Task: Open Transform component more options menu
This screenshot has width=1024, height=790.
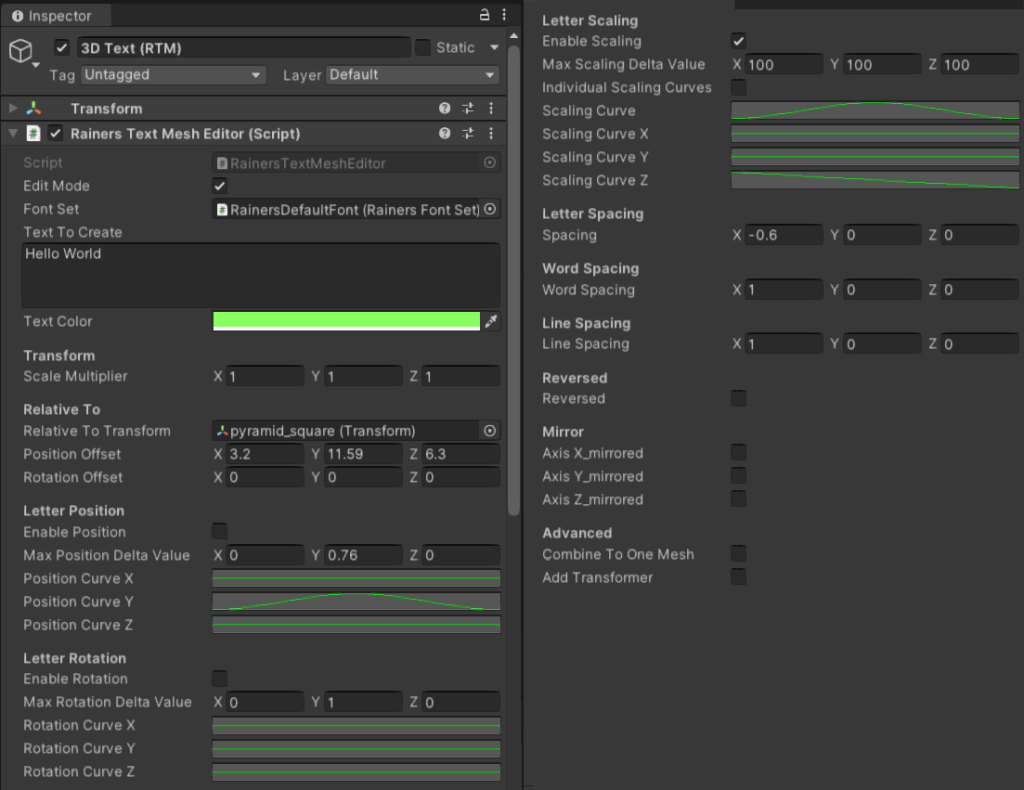Action: pos(491,108)
